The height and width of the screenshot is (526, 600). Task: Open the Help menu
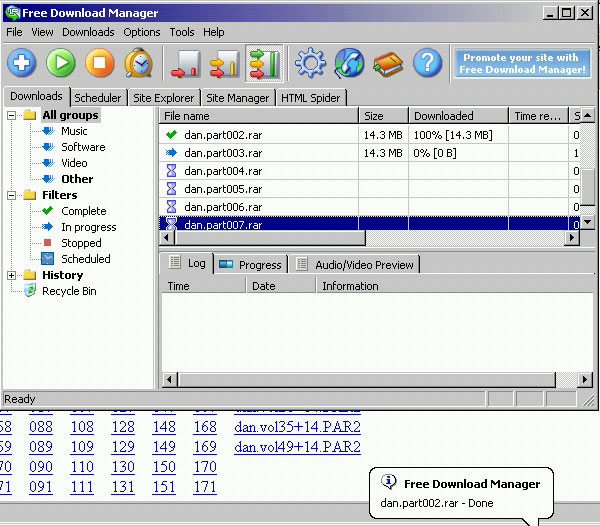214,32
